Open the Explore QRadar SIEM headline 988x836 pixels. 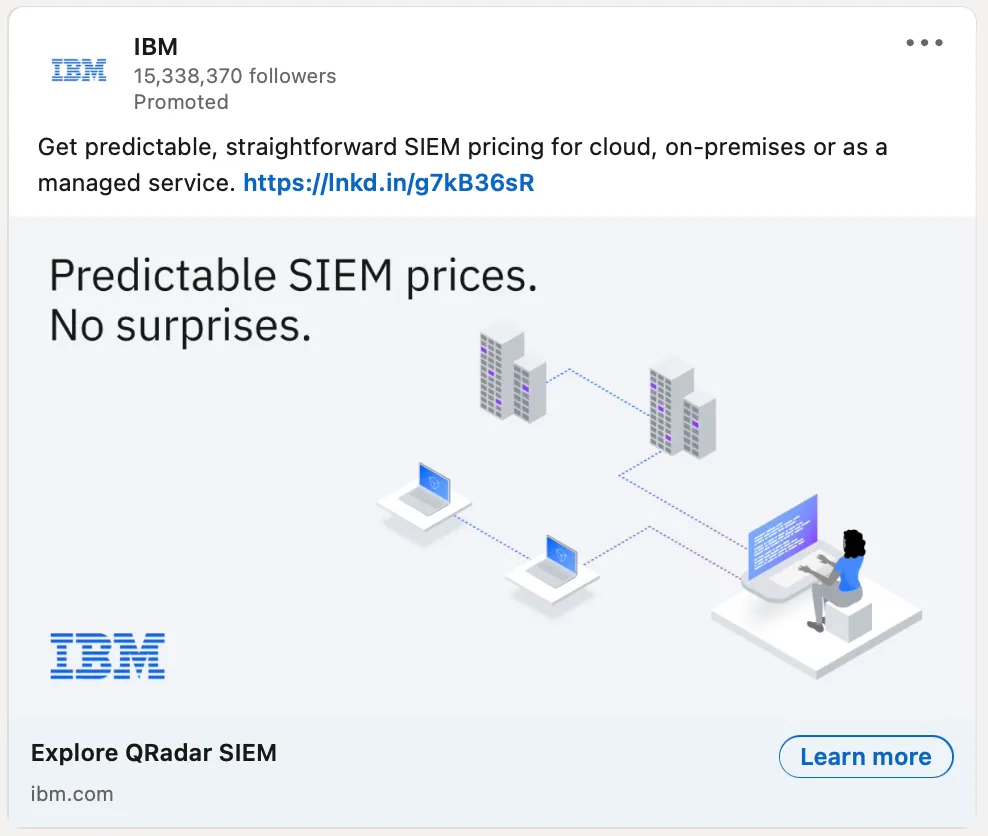[x=154, y=753]
